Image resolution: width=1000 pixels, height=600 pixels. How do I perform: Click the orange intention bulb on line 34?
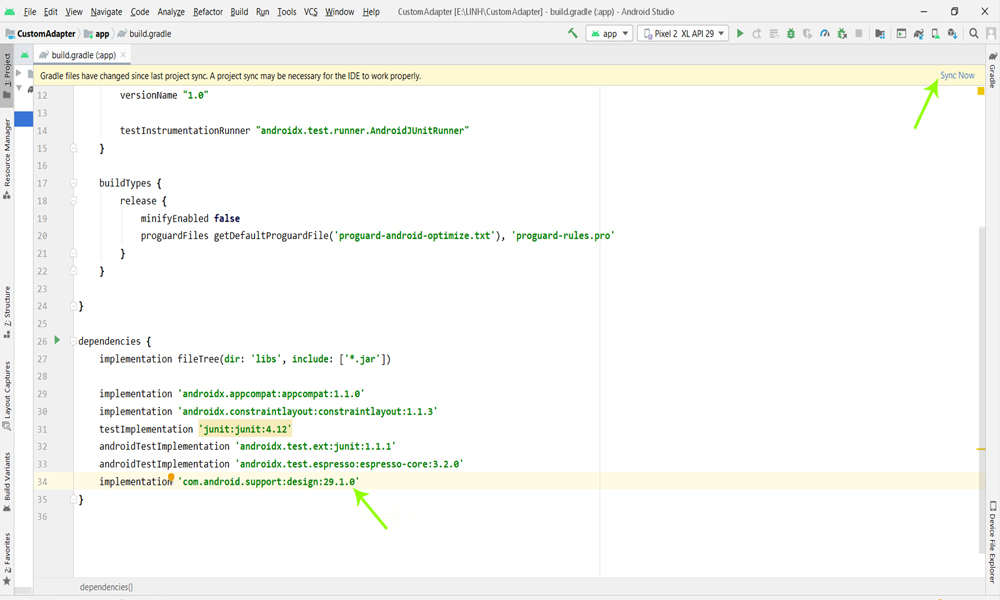click(x=171, y=477)
